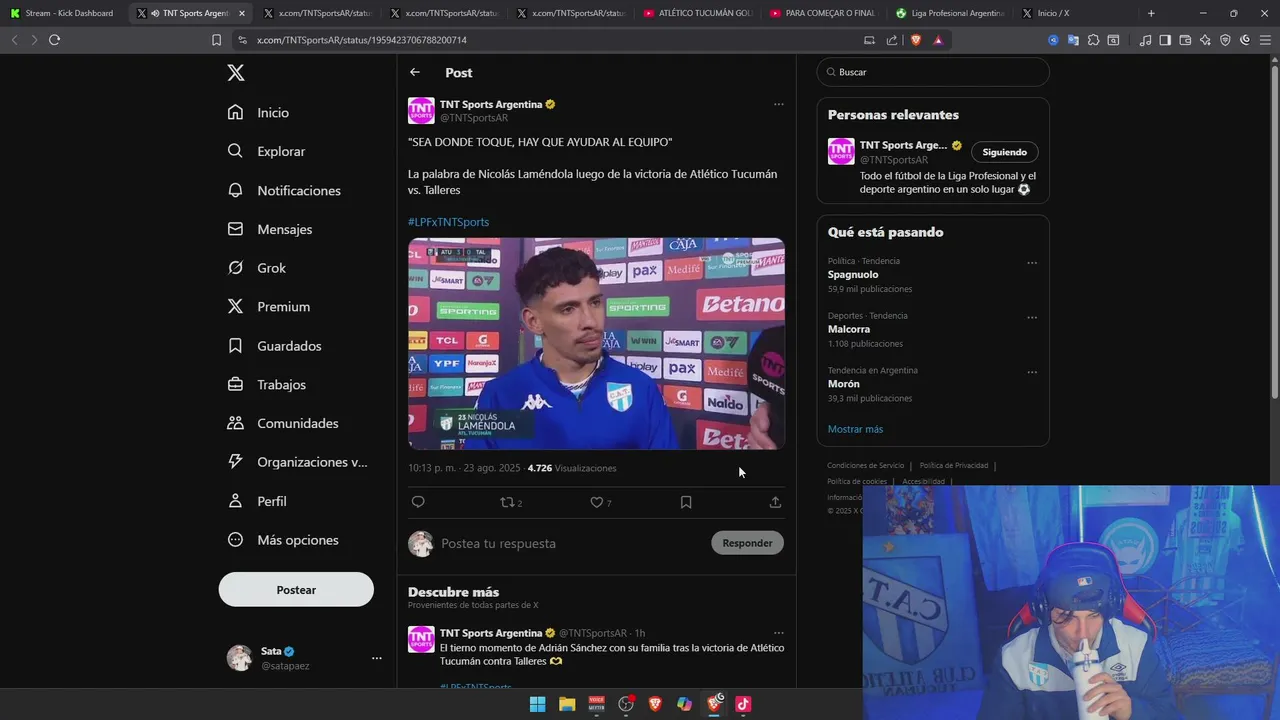The width and height of the screenshot is (1280, 720).
Task: Open the Política de Privacidad link
Action: click(954, 465)
